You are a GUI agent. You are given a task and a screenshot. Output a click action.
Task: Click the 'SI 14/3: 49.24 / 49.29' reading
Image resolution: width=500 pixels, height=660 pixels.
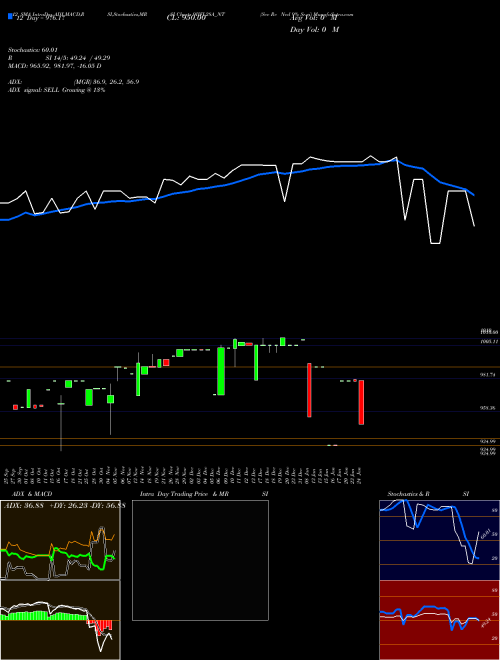click(78, 58)
